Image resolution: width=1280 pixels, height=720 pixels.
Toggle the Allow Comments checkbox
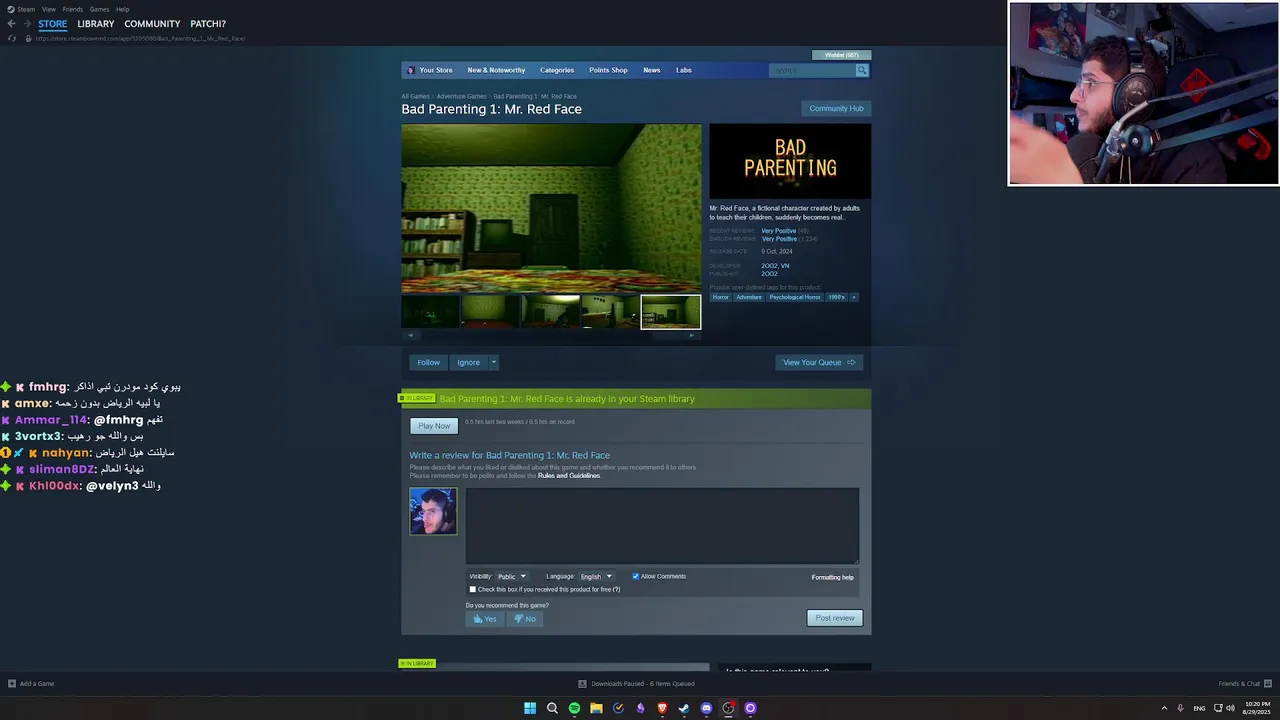pyautogui.click(x=635, y=576)
